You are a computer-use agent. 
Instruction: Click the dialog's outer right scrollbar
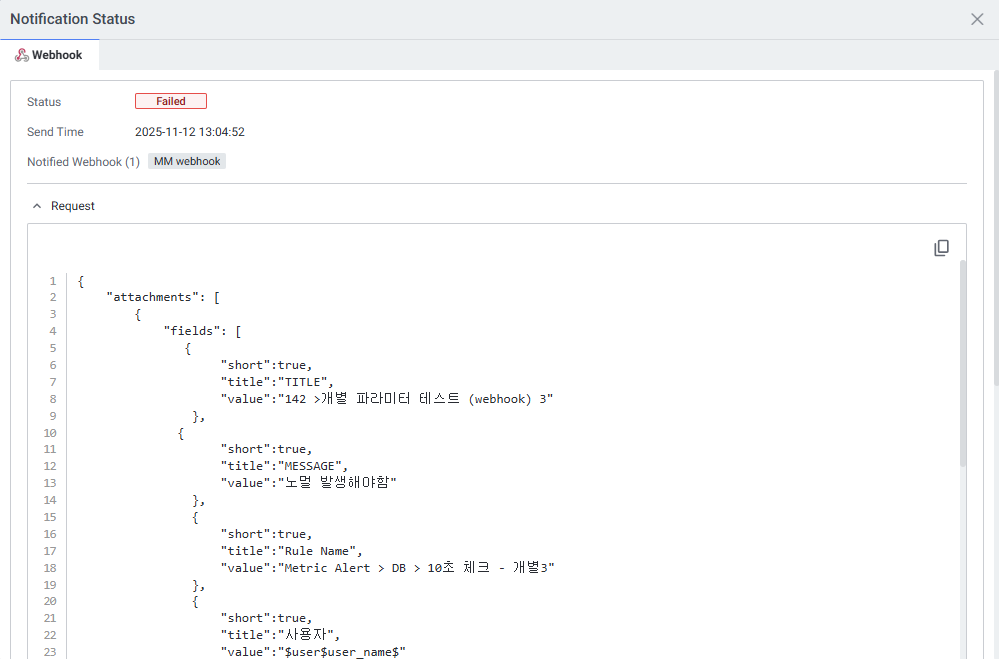pos(995,230)
